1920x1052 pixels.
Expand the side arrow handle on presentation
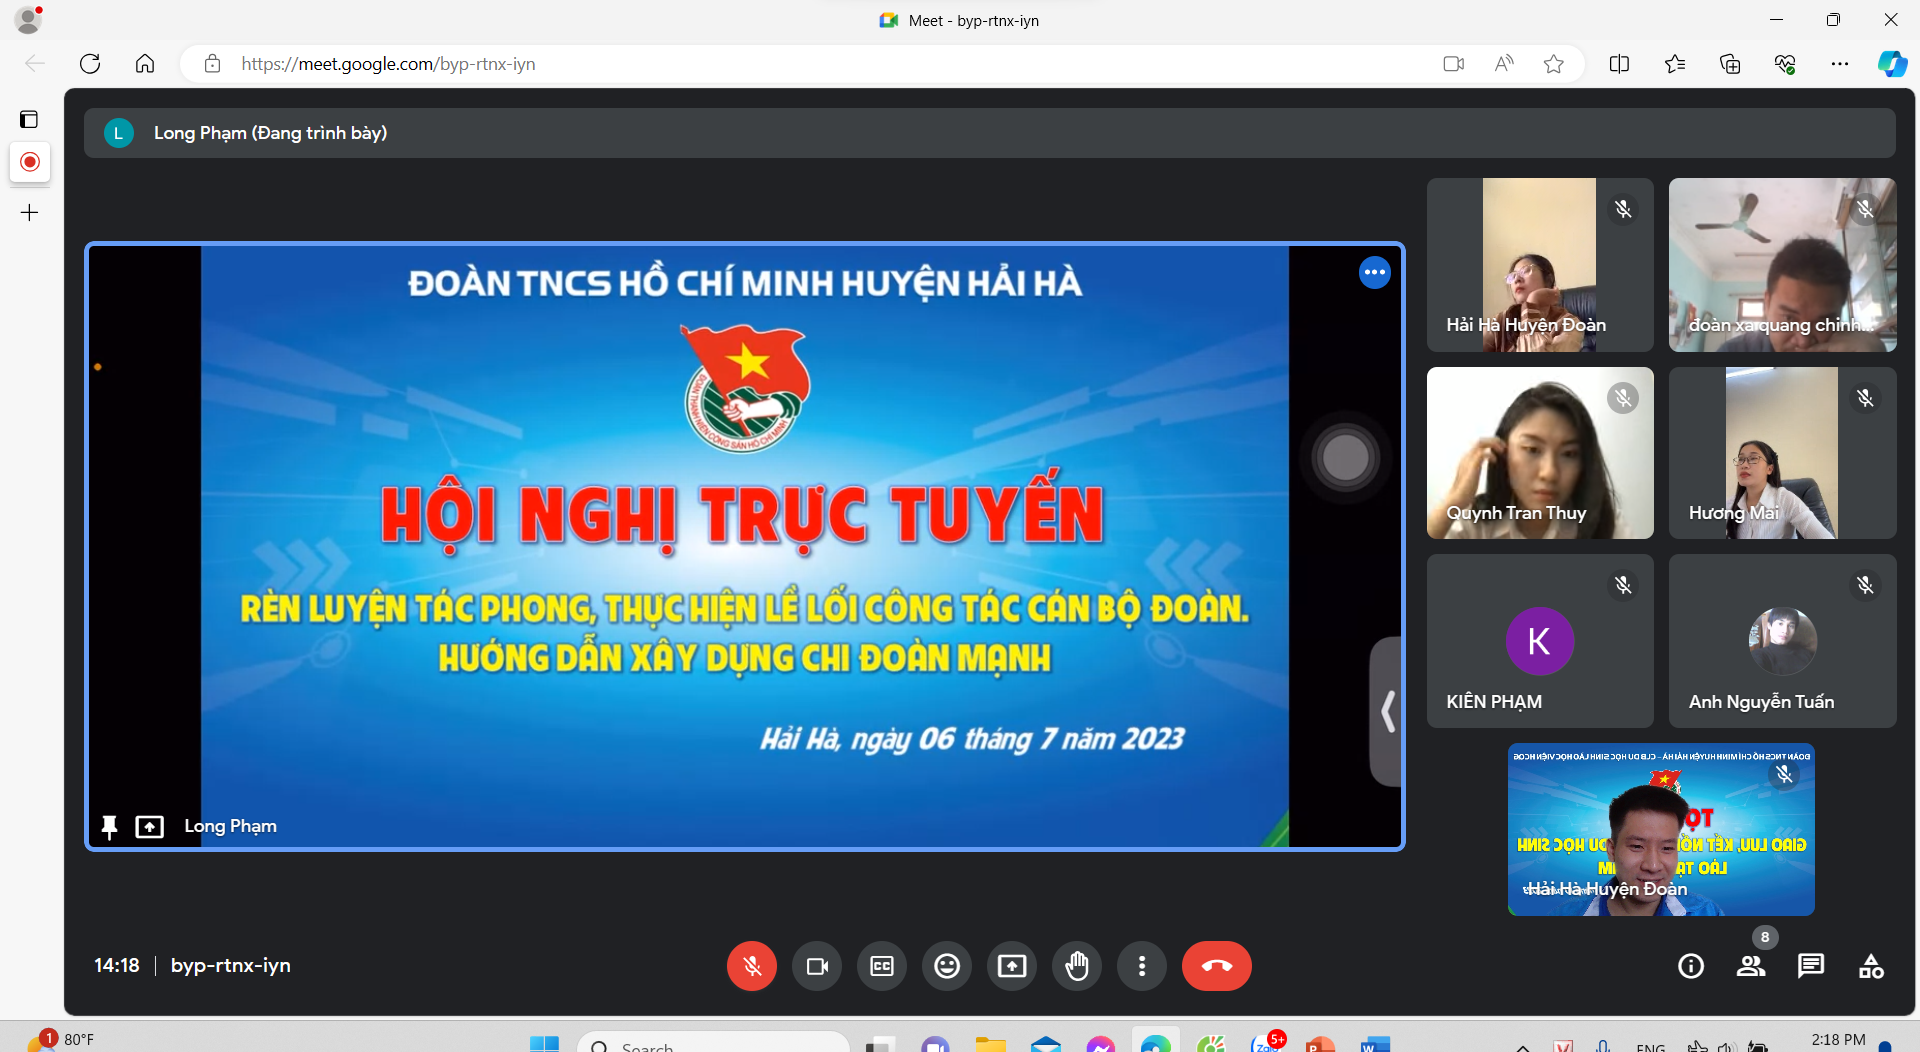pos(1387,712)
